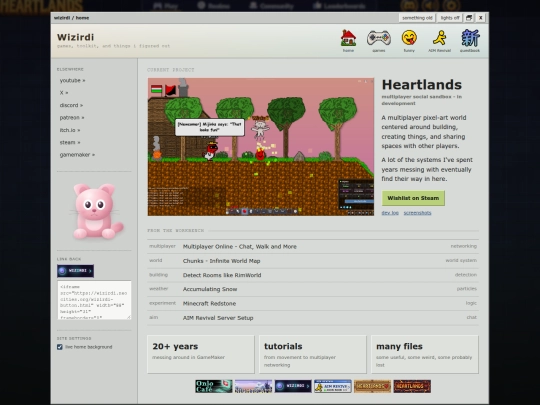
Task: Open the 'Minecraft Redstone' entry
Action: pyautogui.click(x=209, y=303)
